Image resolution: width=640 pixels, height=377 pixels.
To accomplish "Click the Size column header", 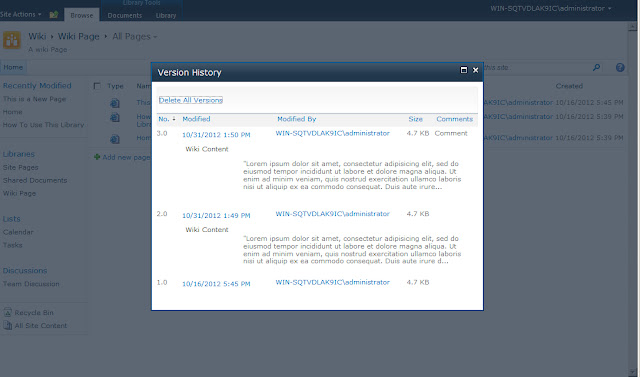I will point(416,119).
